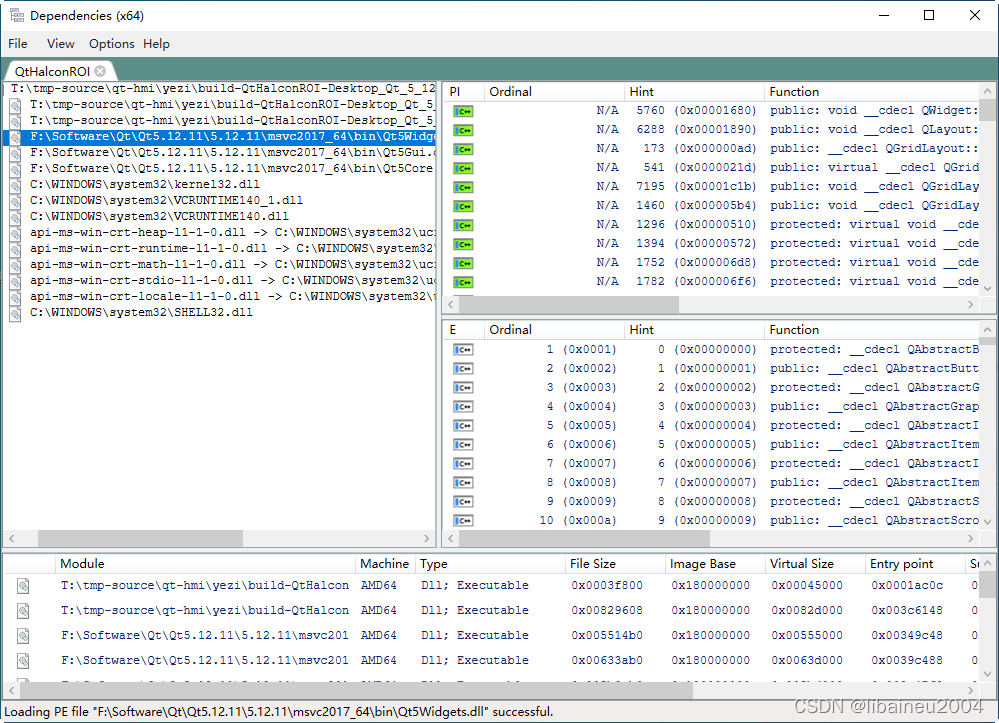Click the green C++ icon for hint 173
This screenshot has width=999, height=723.
[463, 149]
